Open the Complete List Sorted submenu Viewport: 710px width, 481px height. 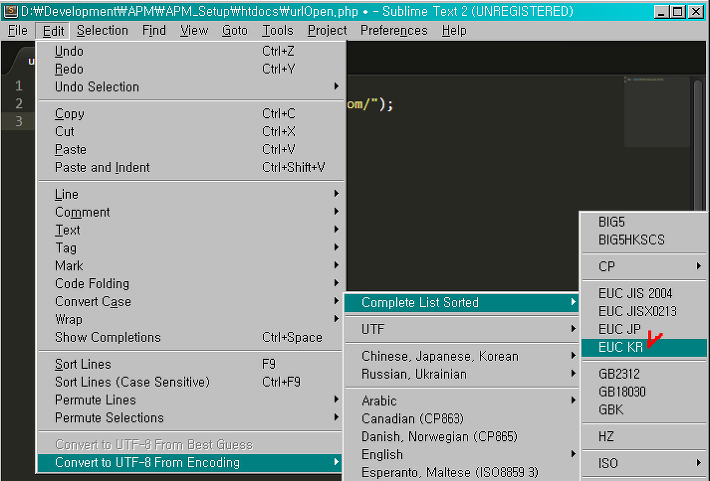pos(462,302)
